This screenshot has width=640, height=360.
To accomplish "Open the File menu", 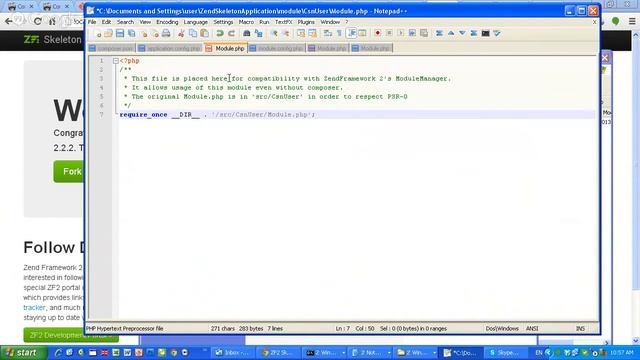I will tap(92, 22).
